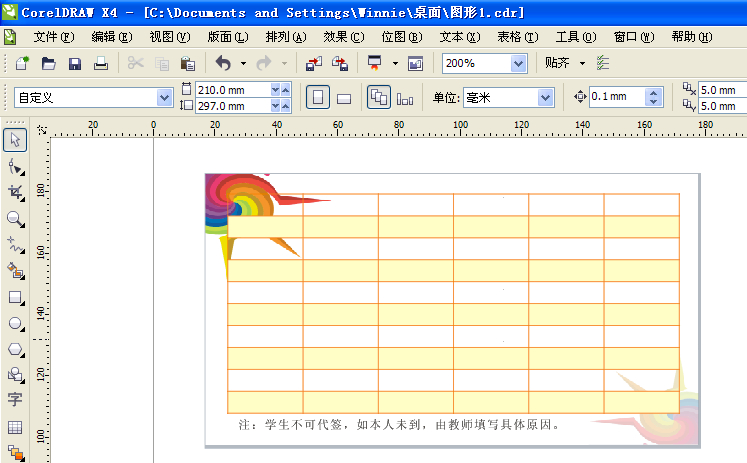The image size is (747, 463).
Task: Open the snap Options icon
Action: (603, 63)
